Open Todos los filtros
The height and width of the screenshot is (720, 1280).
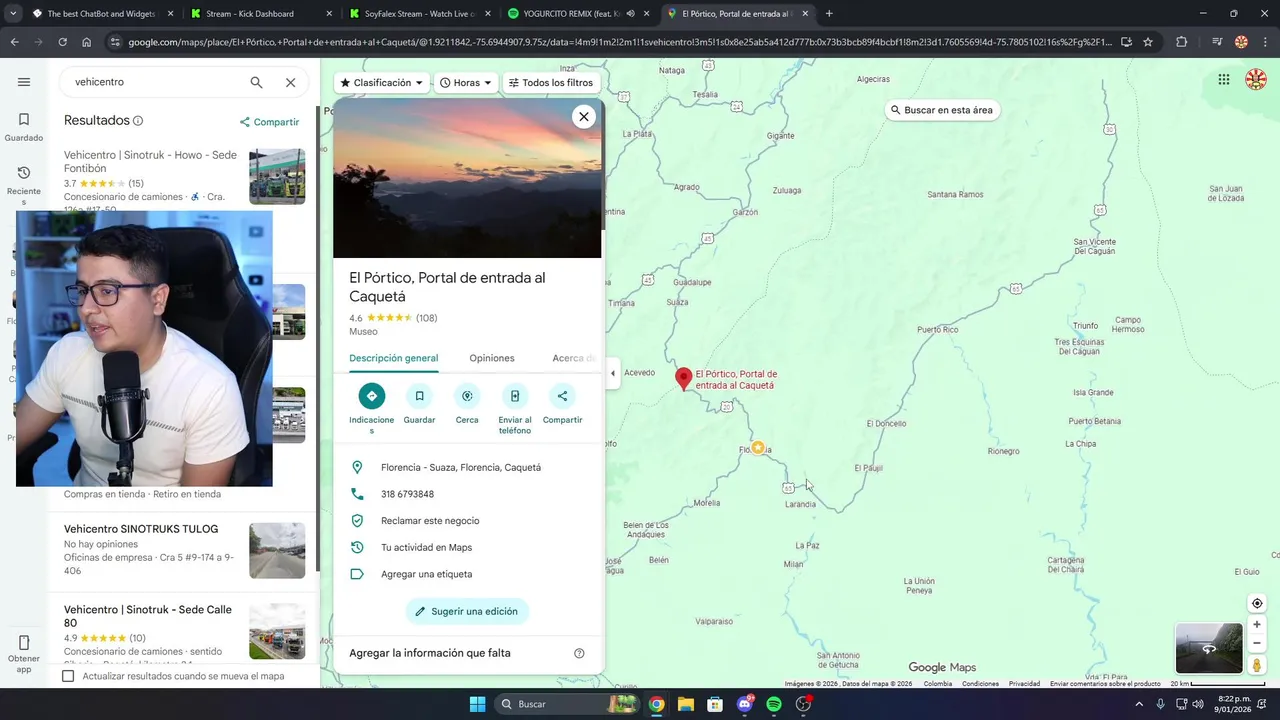coord(551,83)
